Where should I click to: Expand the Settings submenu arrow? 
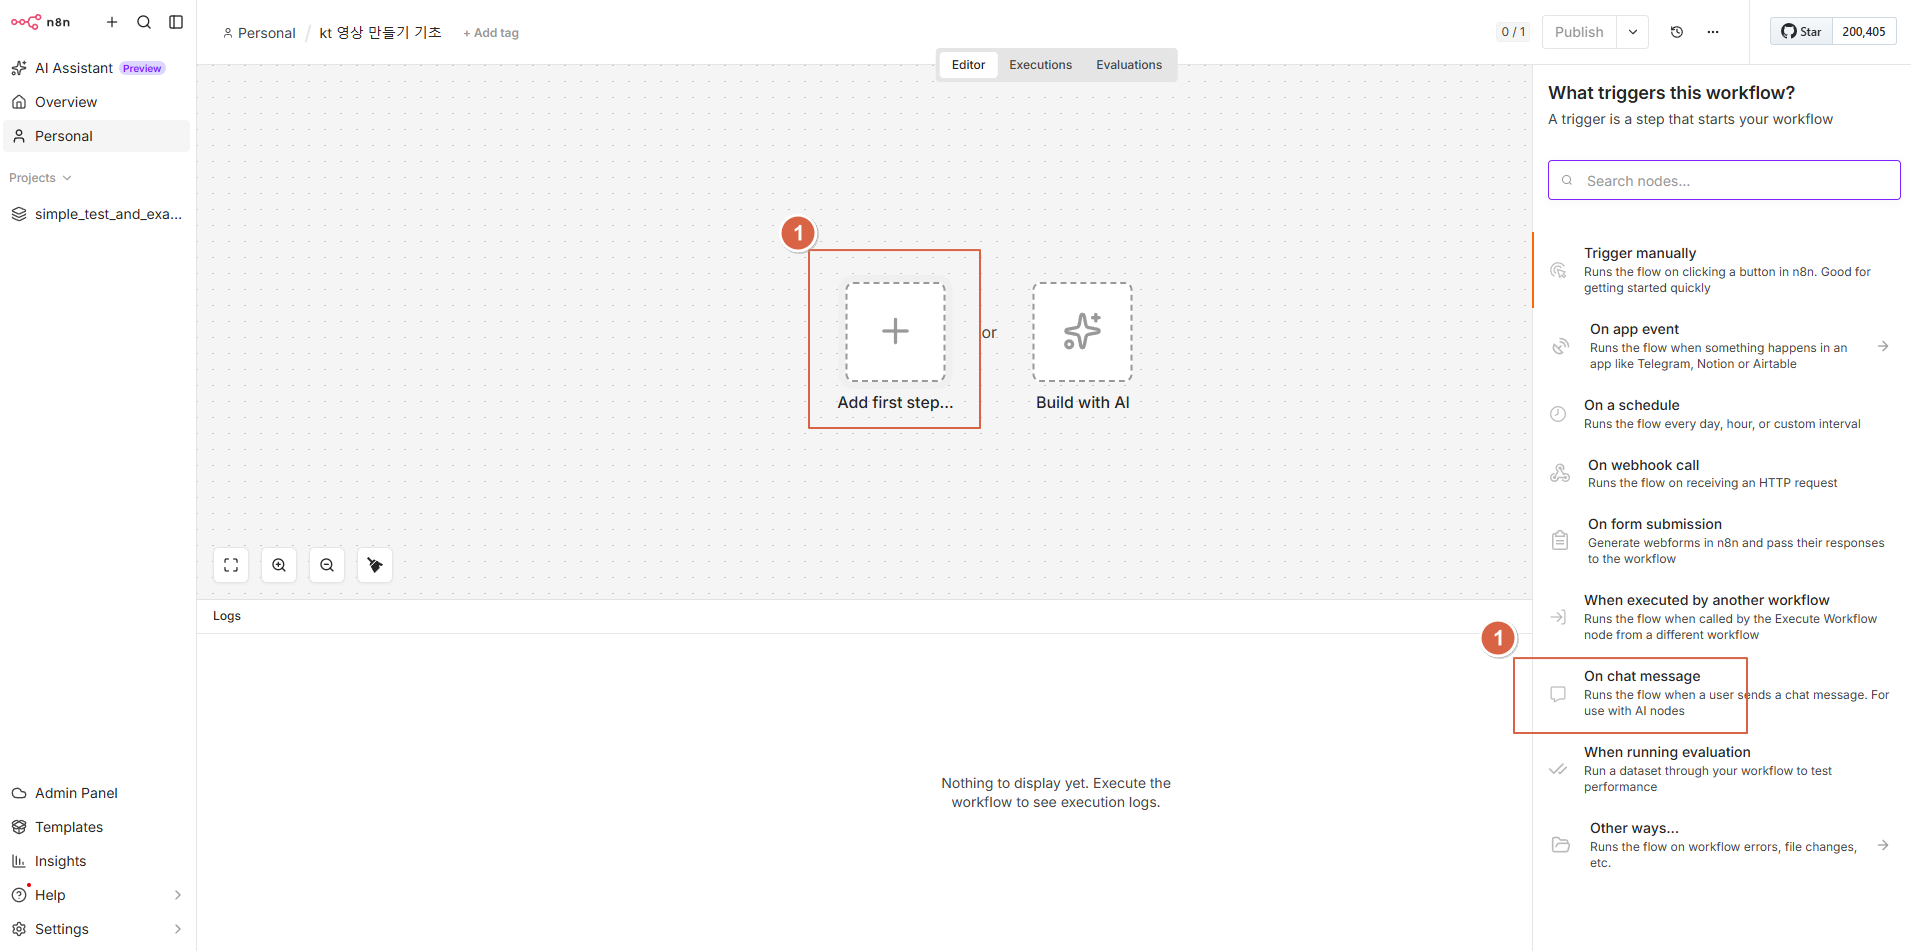[178, 929]
